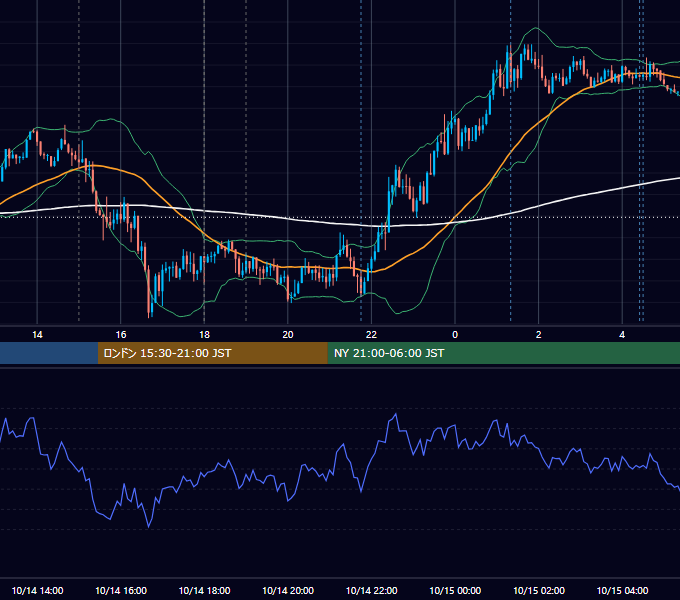Click hour label 4 on price chart axis

(622, 334)
